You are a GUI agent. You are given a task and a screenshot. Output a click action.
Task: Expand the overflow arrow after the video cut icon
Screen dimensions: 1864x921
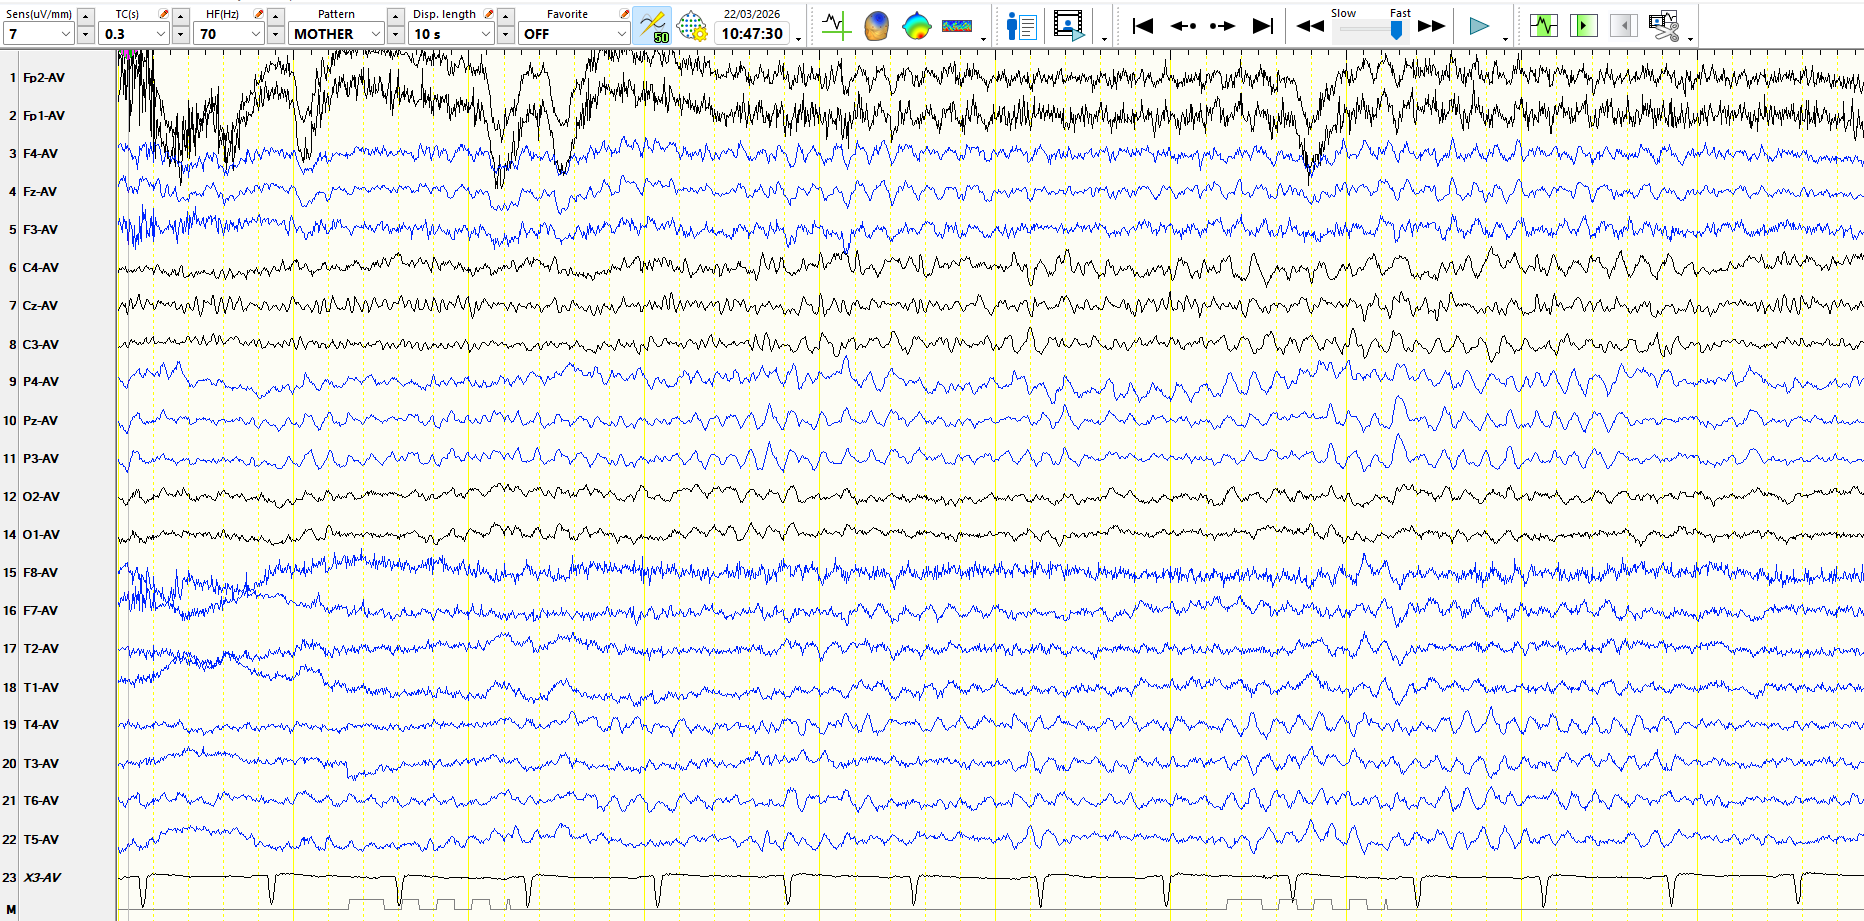[1690, 39]
